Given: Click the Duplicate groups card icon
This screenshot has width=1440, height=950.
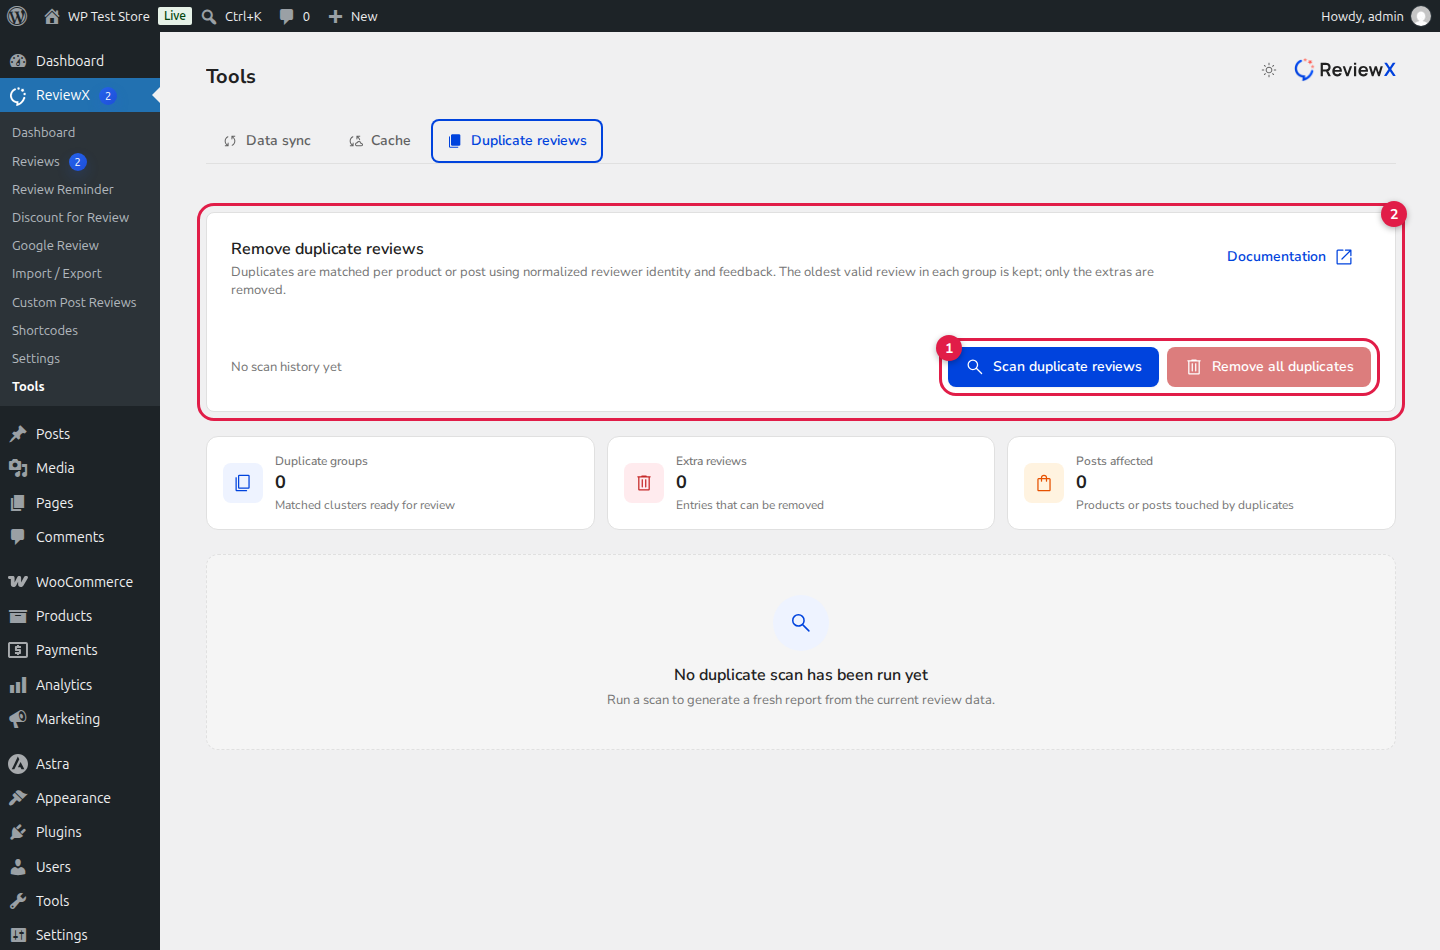Looking at the screenshot, I should (x=243, y=483).
